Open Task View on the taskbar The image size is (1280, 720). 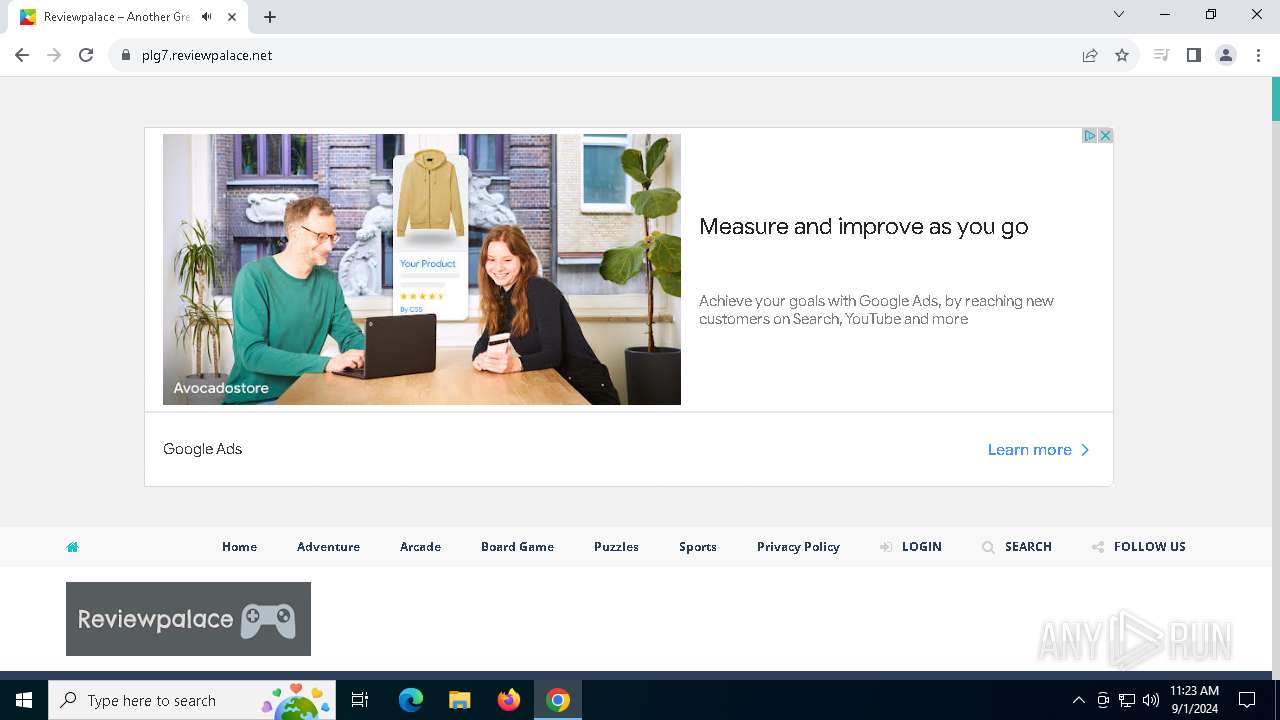(x=360, y=700)
